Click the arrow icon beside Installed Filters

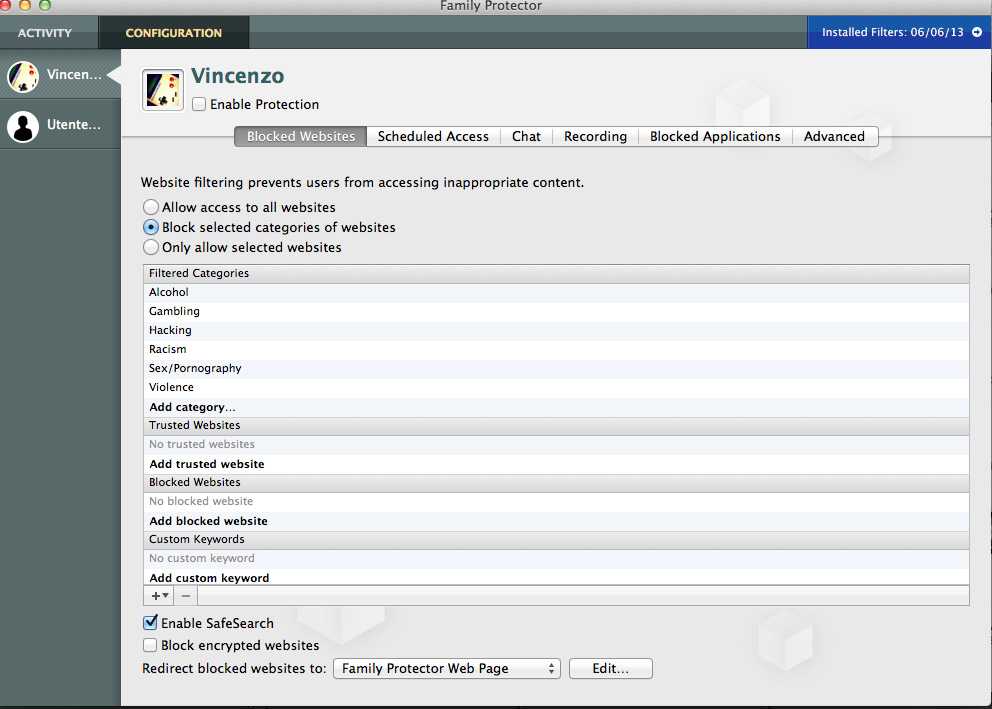click(976, 32)
